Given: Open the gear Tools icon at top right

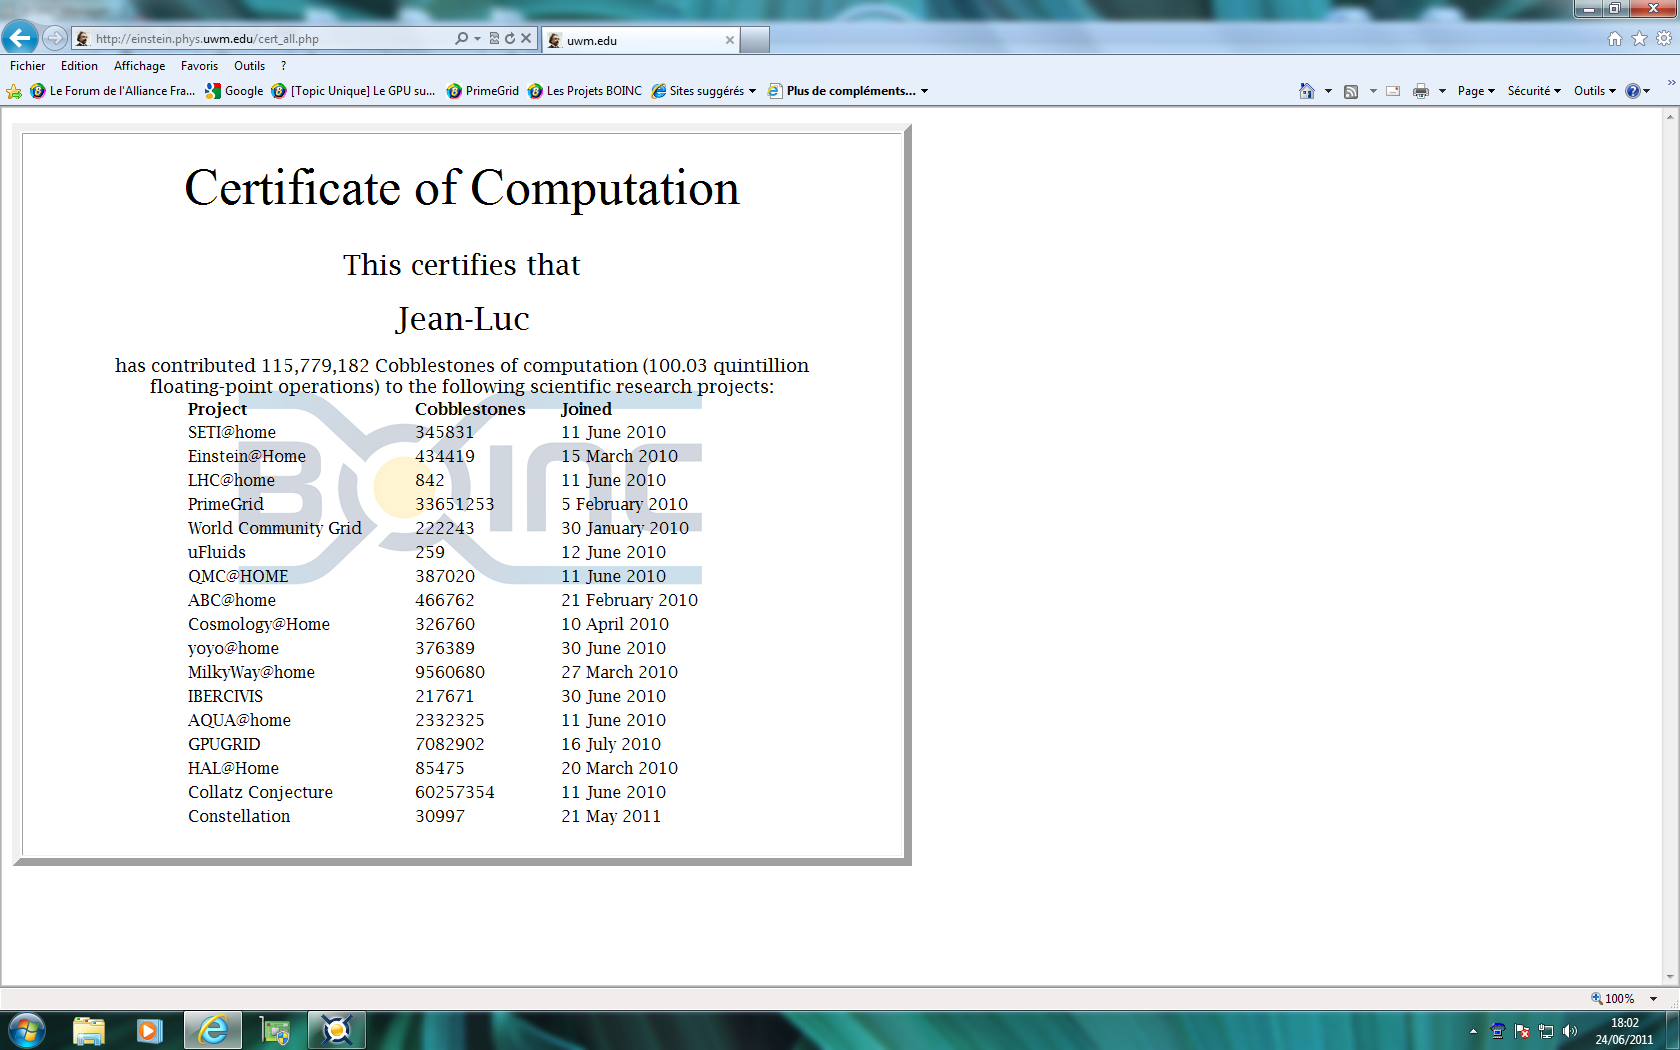Looking at the screenshot, I should tap(1664, 38).
